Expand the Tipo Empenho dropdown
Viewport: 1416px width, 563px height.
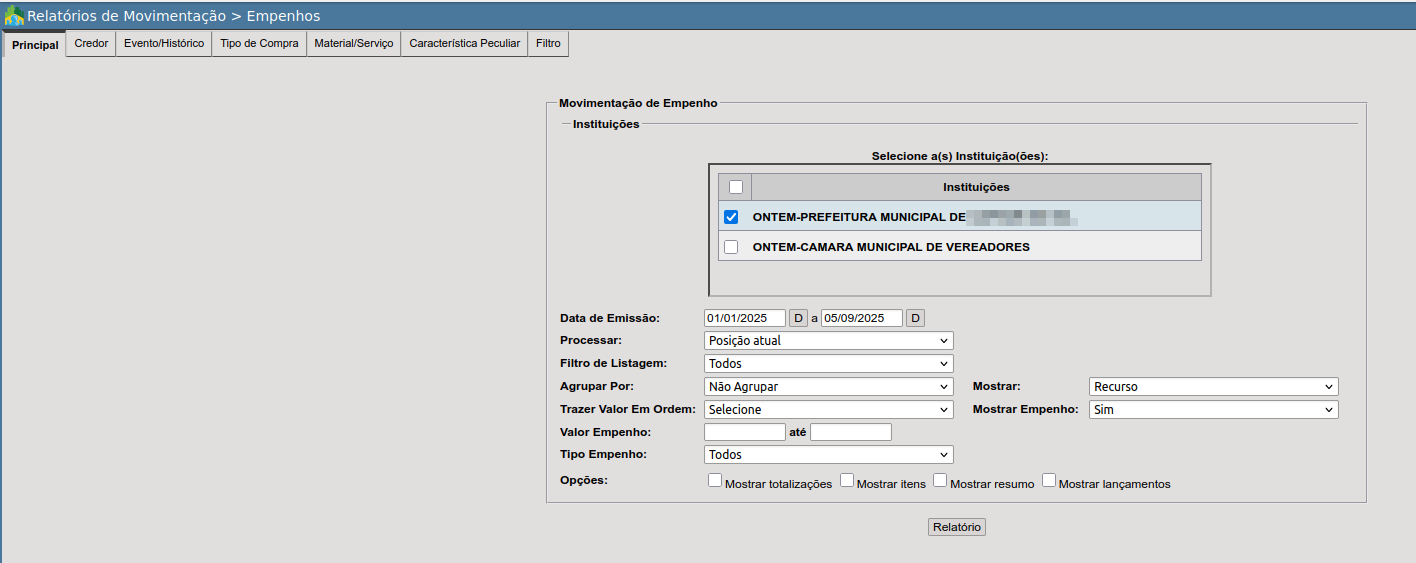828,455
